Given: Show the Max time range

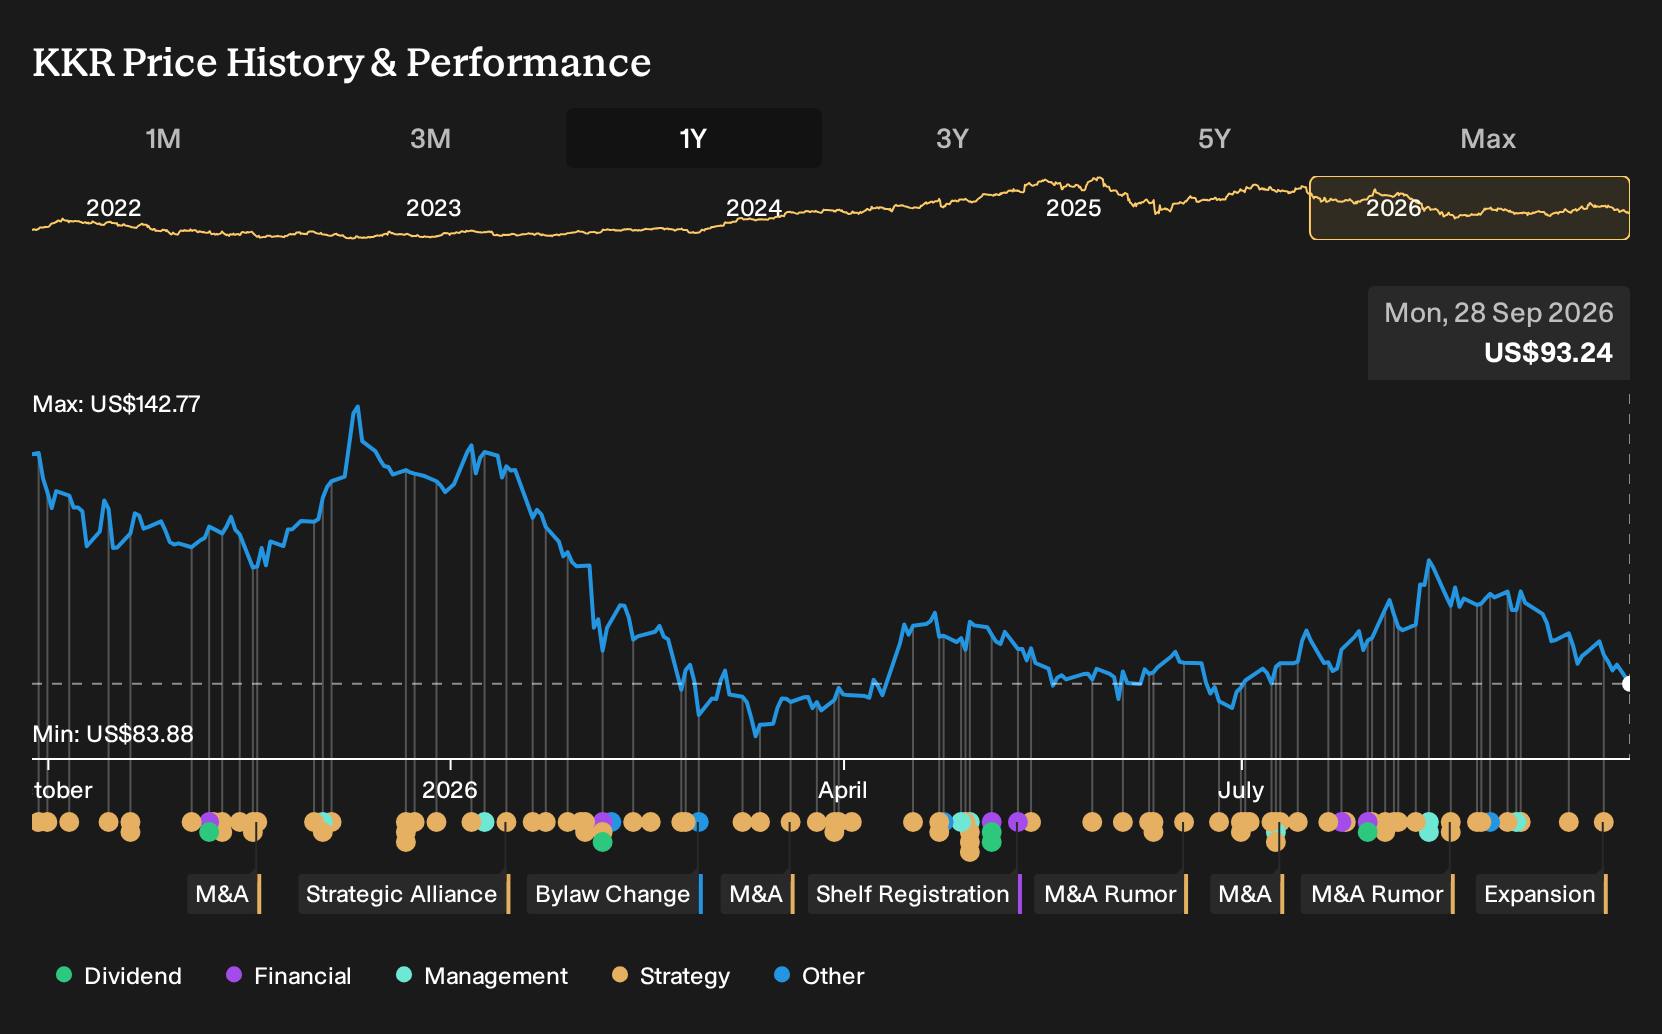Looking at the screenshot, I should pyautogui.click(x=1488, y=138).
